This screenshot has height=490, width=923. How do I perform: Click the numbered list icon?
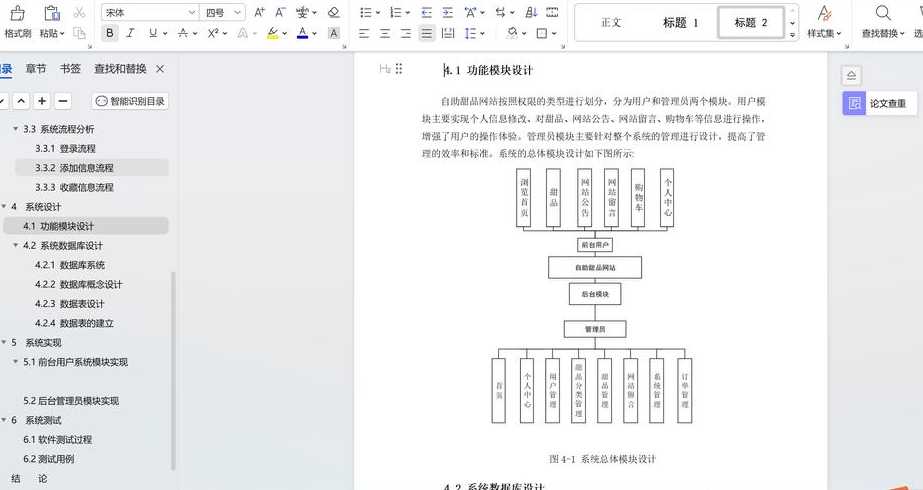(x=396, y=12)
